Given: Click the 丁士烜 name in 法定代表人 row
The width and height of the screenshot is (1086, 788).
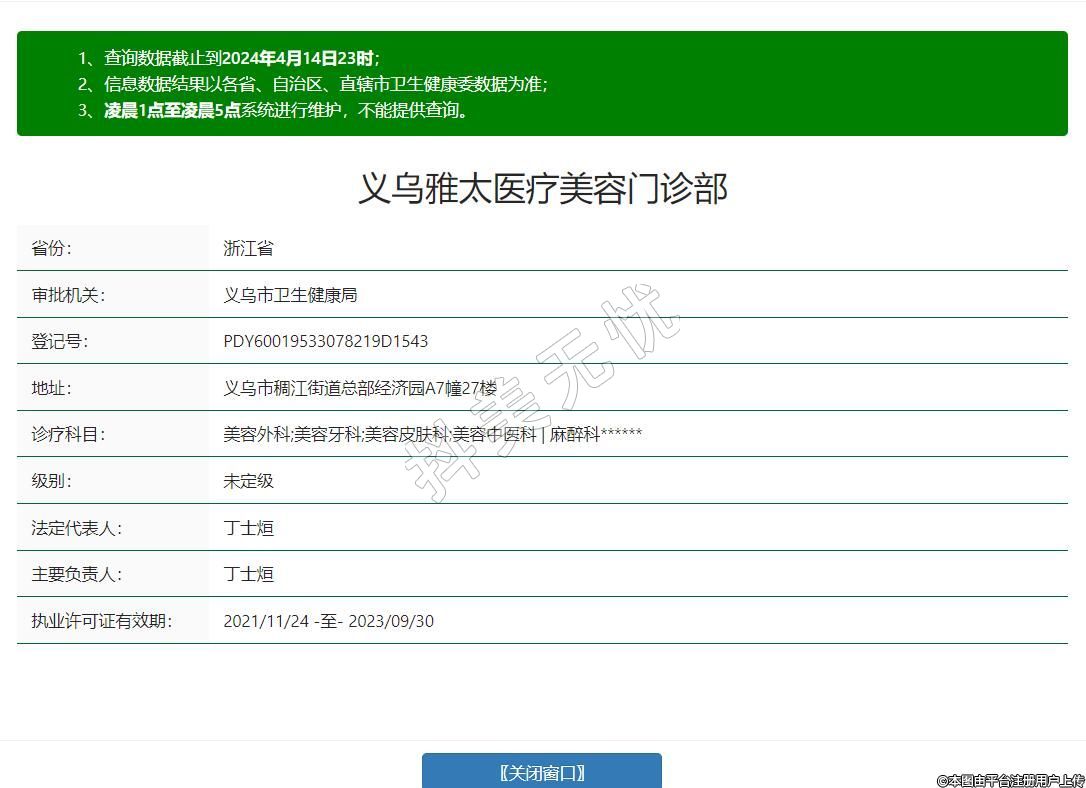Looking at the screenshot, I should [x=248, y=528].
